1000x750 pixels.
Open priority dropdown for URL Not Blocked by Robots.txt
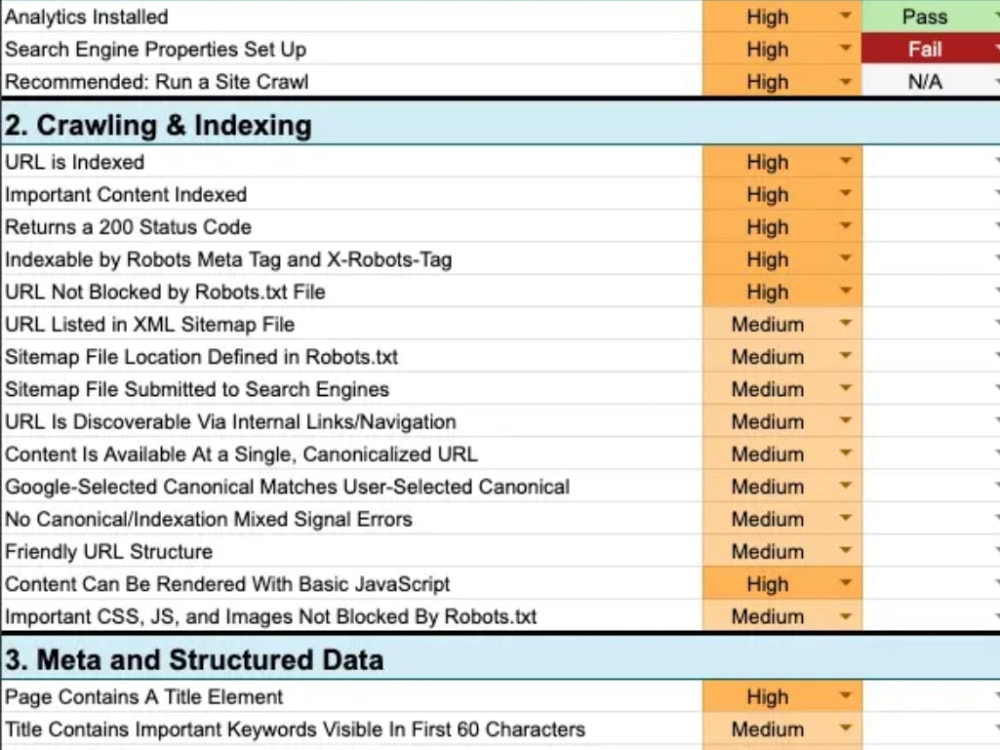coord(846,291)
